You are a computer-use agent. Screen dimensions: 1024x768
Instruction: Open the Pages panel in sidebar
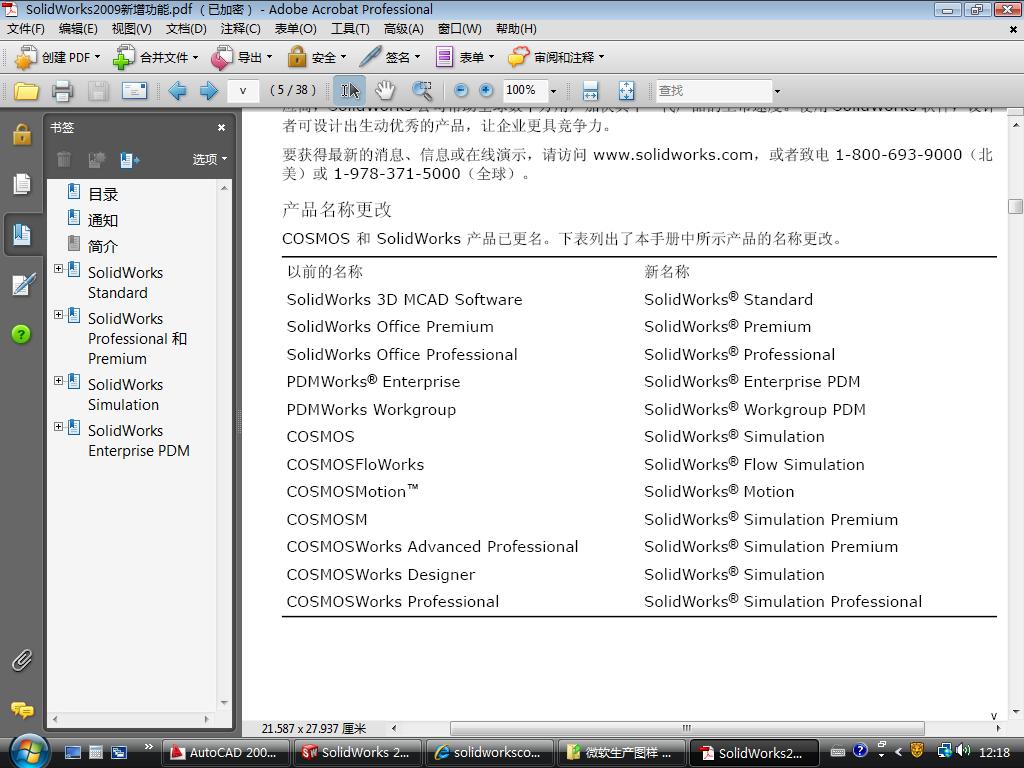click(x=22, y=184)
